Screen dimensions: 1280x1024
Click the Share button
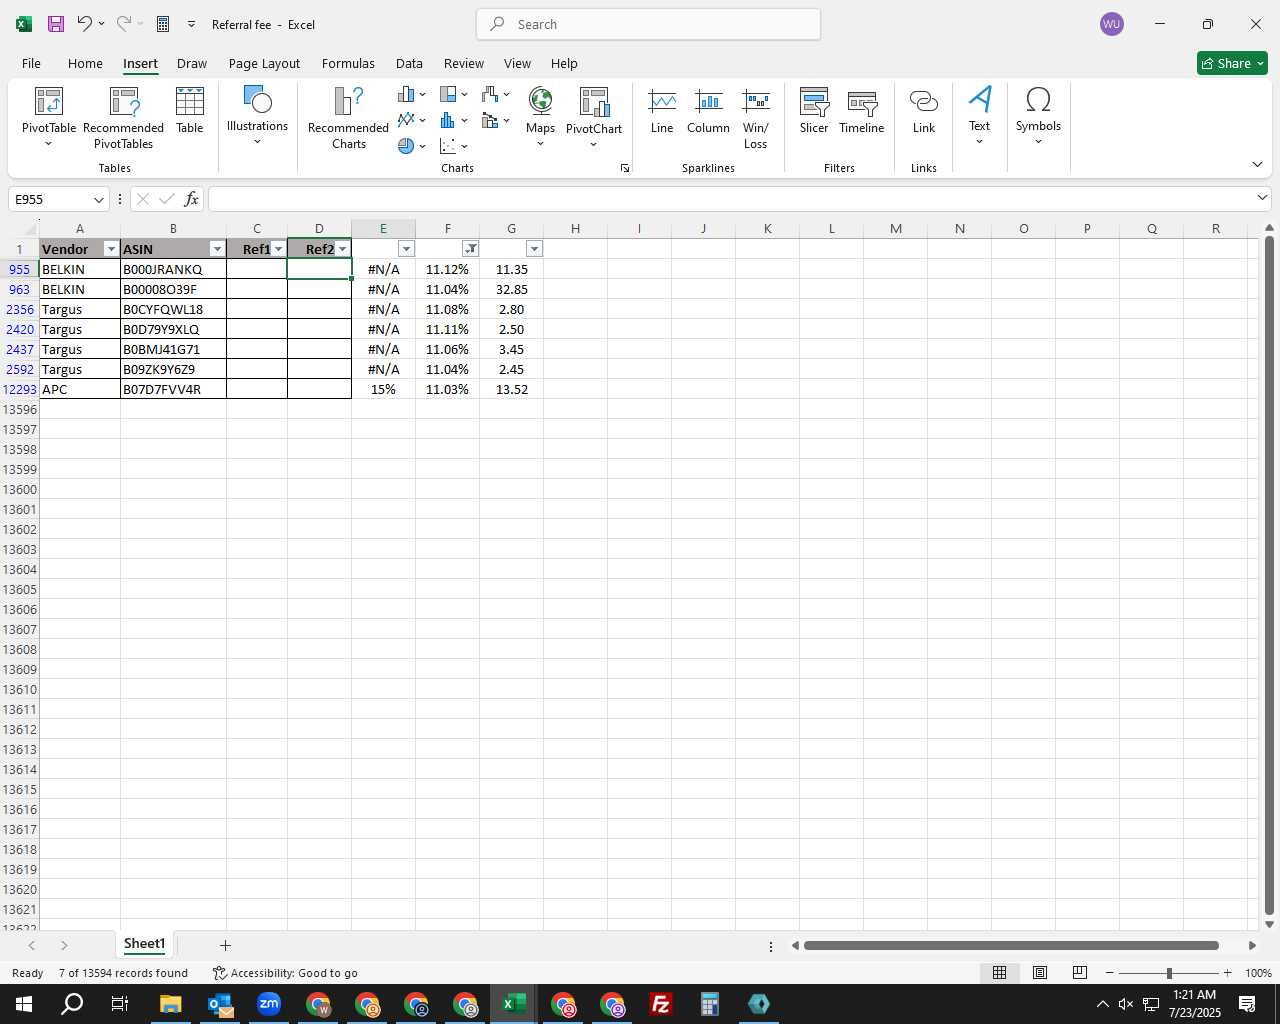[1232, 63]
